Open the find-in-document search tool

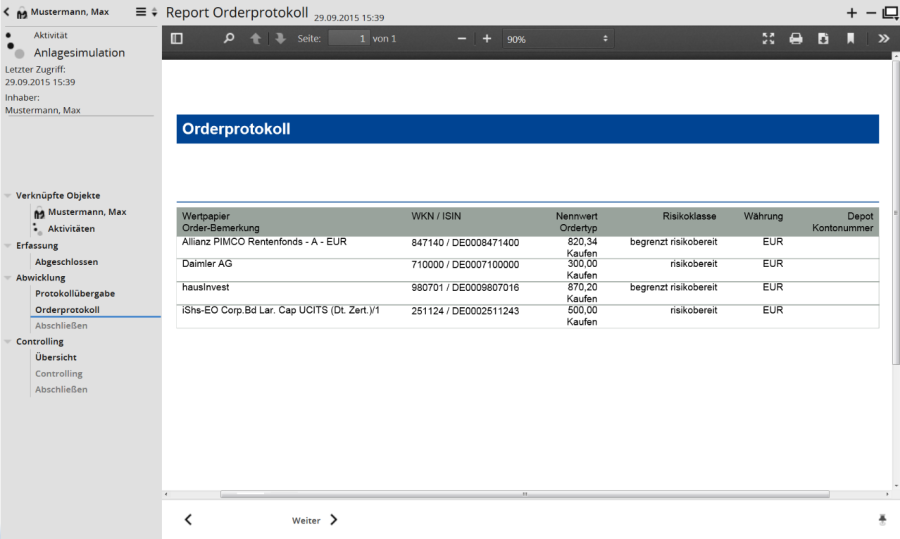tap(228, 39)
